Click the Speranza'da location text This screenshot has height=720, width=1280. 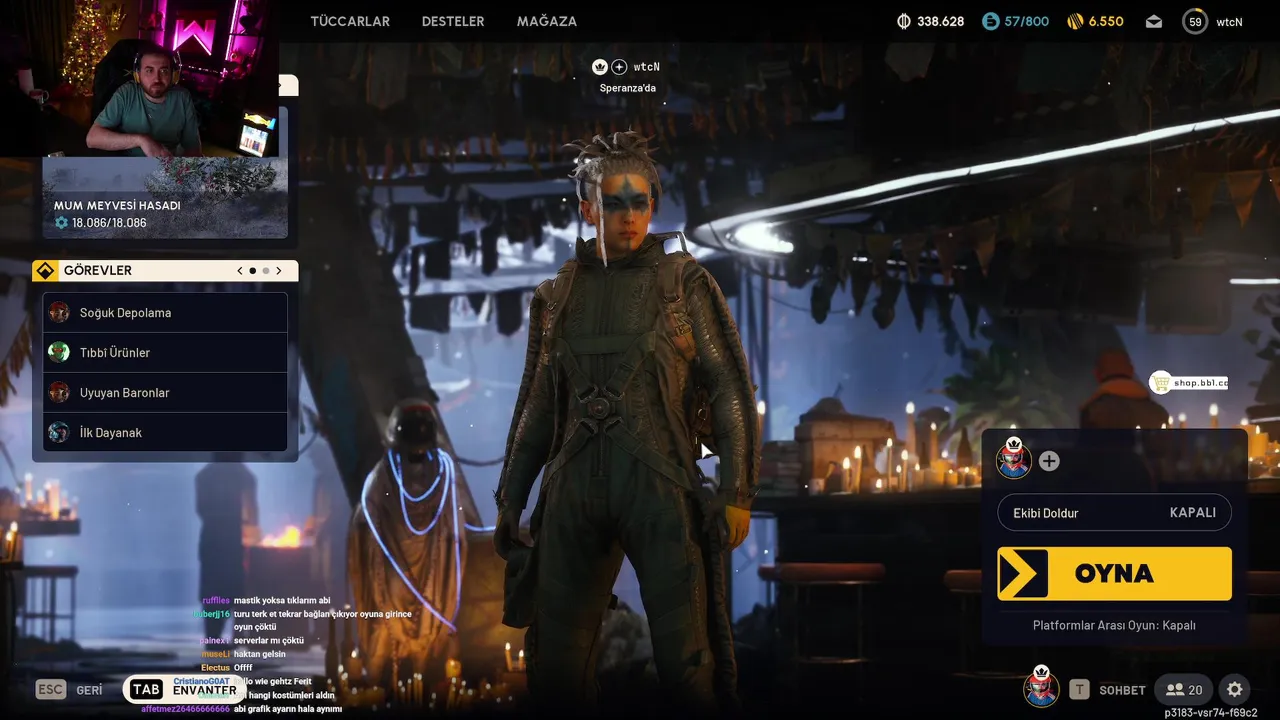(x=628, y=88)
